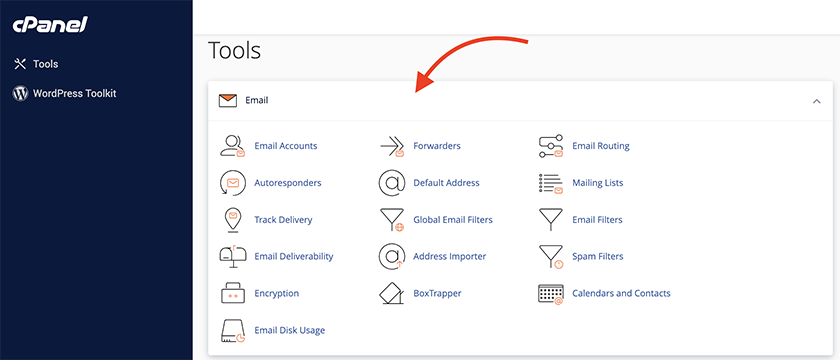Click the BoxTrapper icon
Screen dimensions: 840x360
[392, 294]
